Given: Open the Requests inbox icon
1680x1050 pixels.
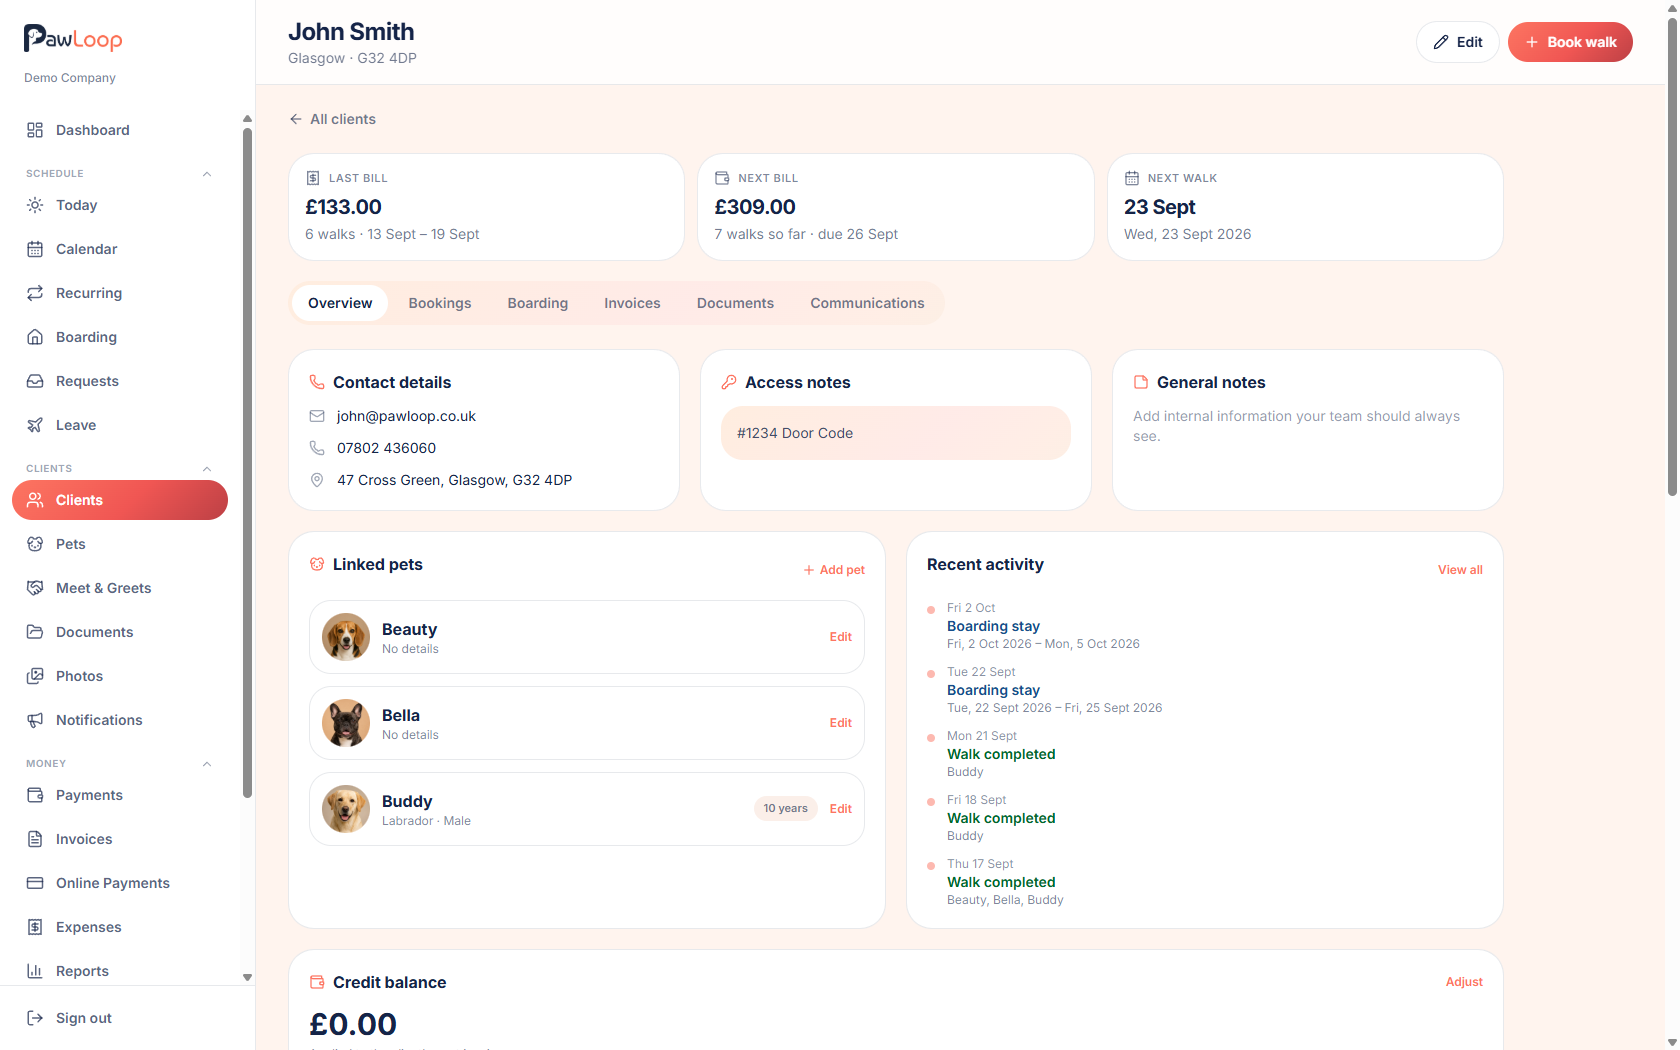Looking at the screenshot, I should point(35,381).
